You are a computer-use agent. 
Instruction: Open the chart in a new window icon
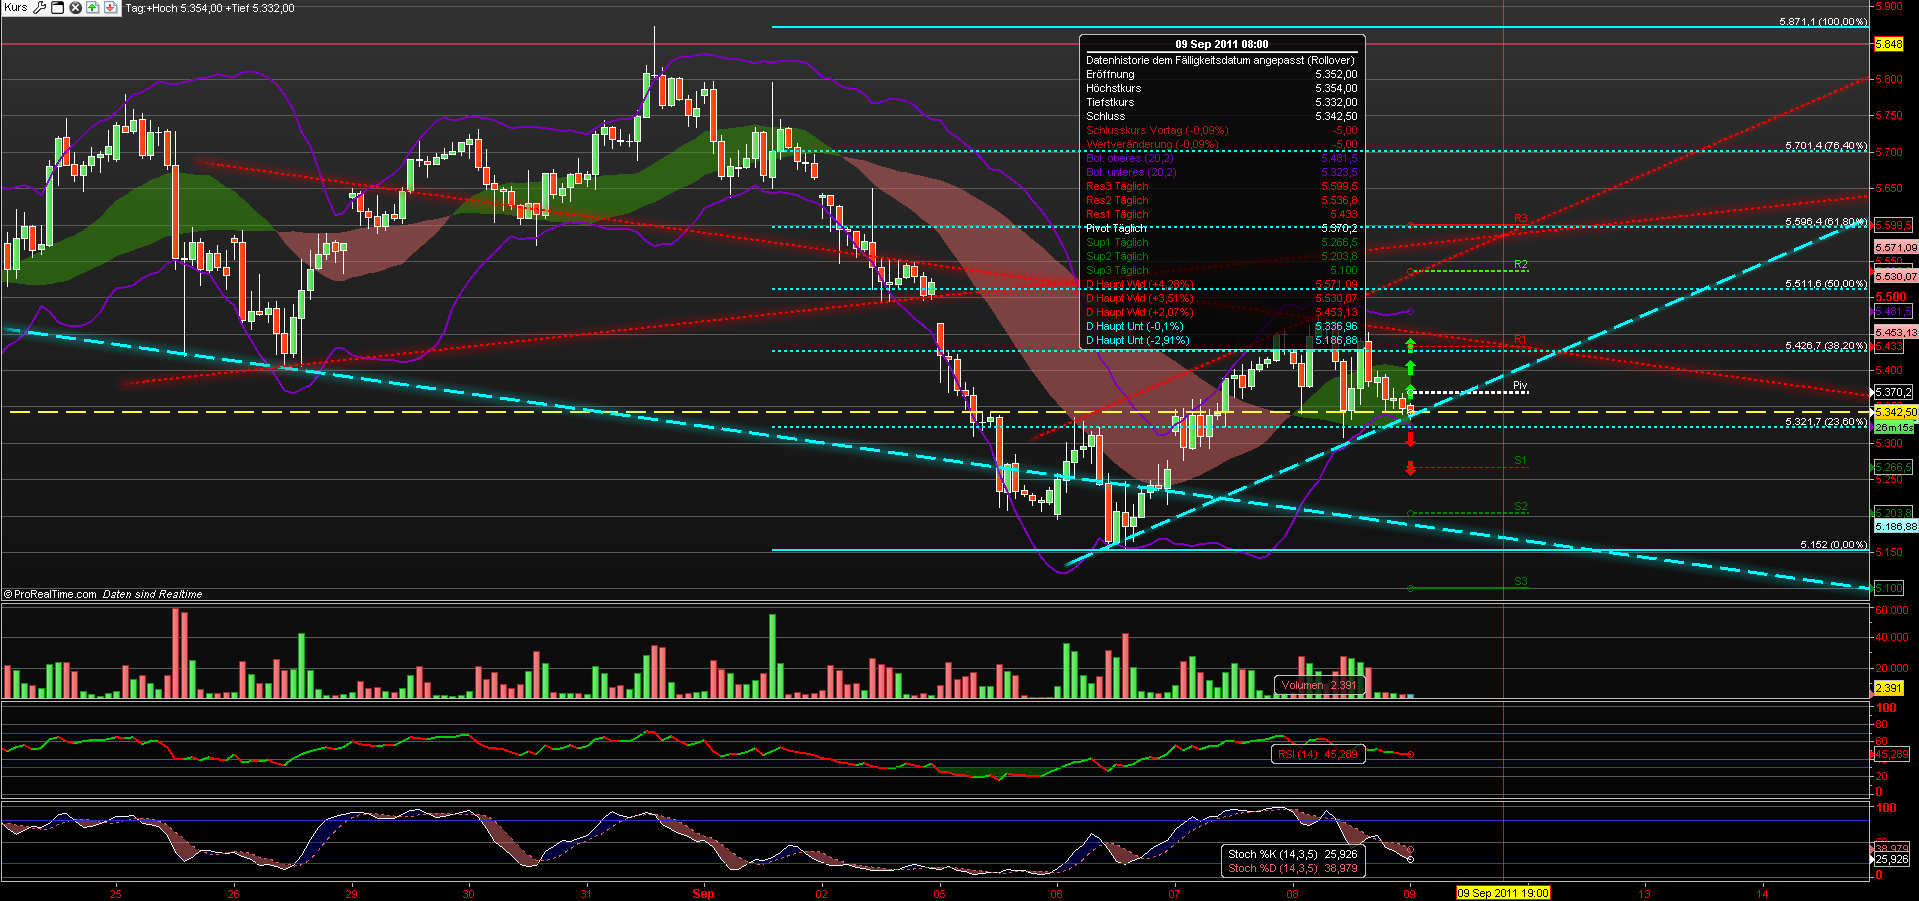(57, 7)
